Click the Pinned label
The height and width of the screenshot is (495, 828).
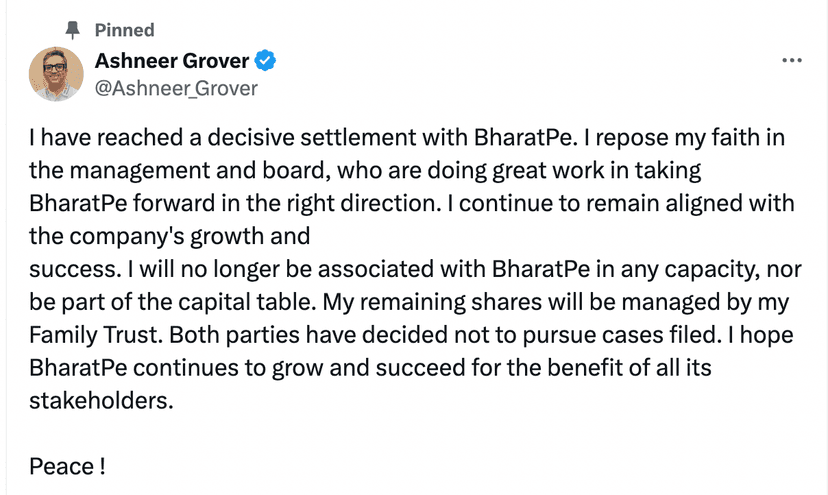click(124, 30)
